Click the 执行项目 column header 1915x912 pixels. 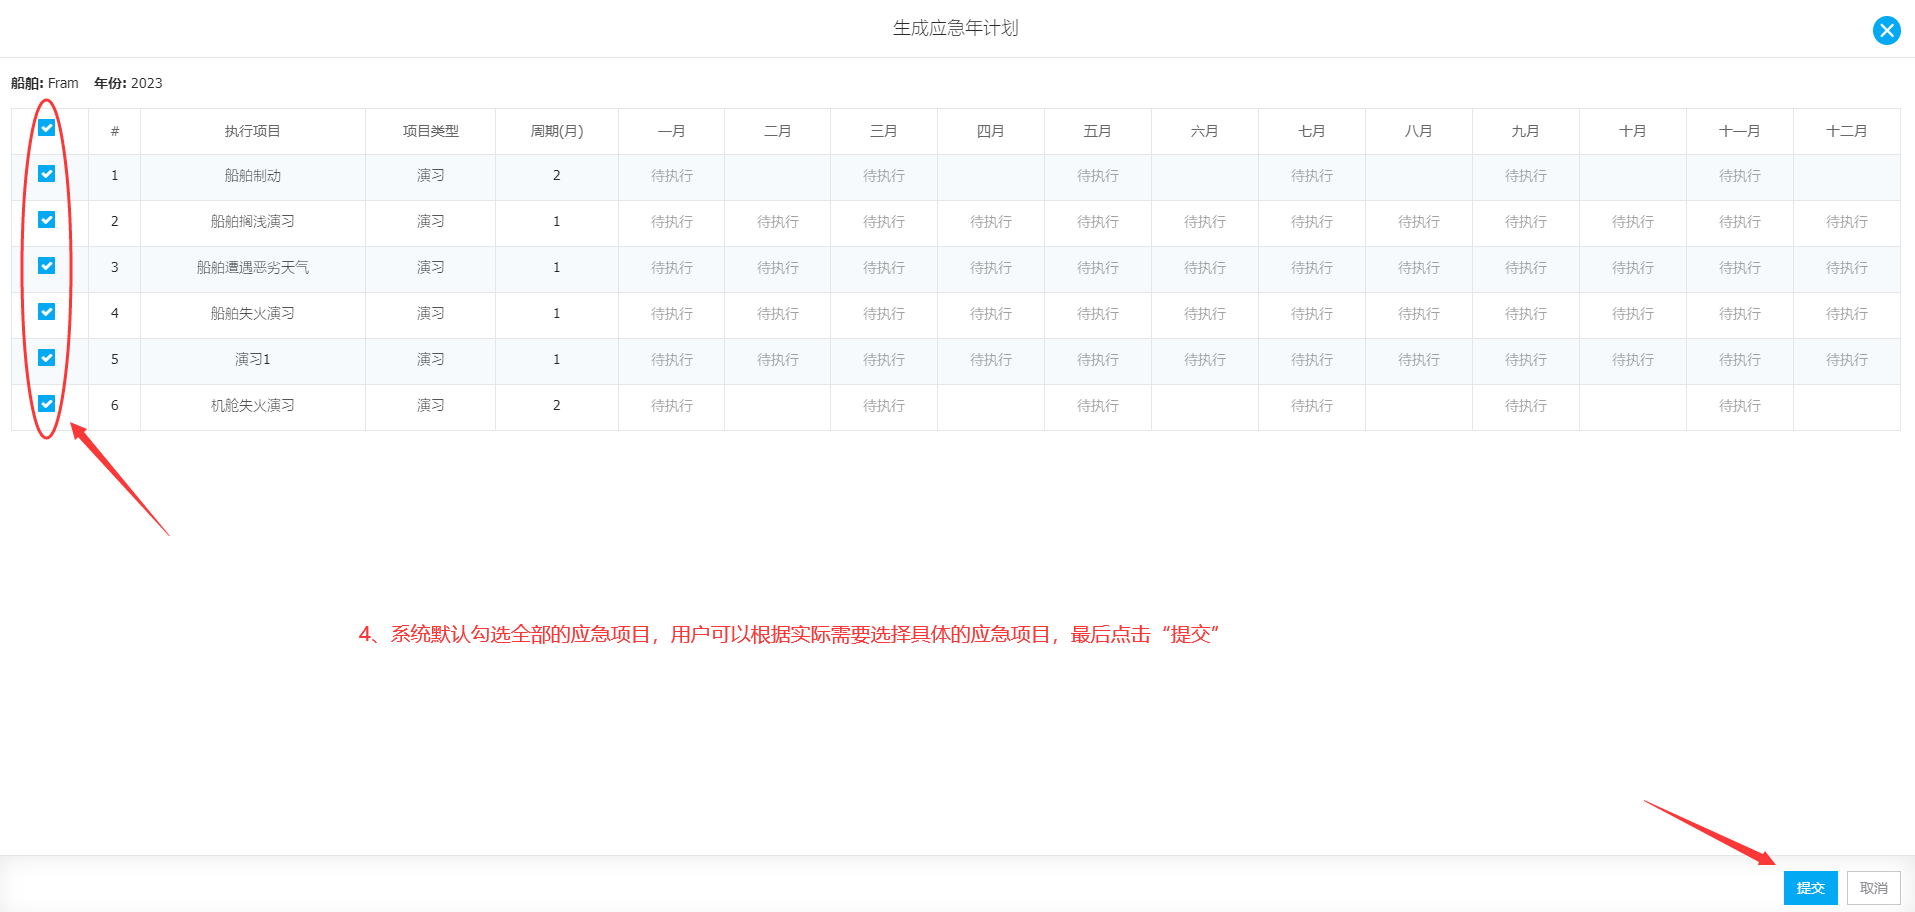[x=253, y=131]
